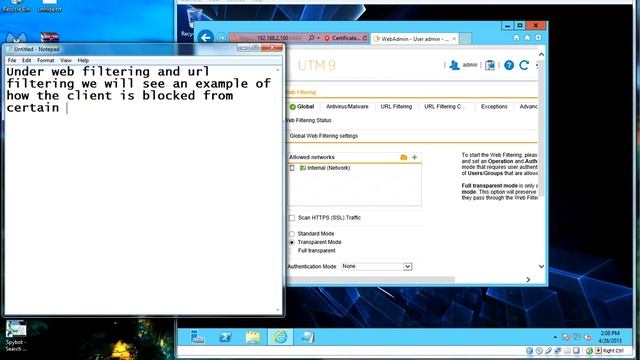The image size is (640, 360).
Task: Click the green Web Filtering status icon
Action: (292, 107)
